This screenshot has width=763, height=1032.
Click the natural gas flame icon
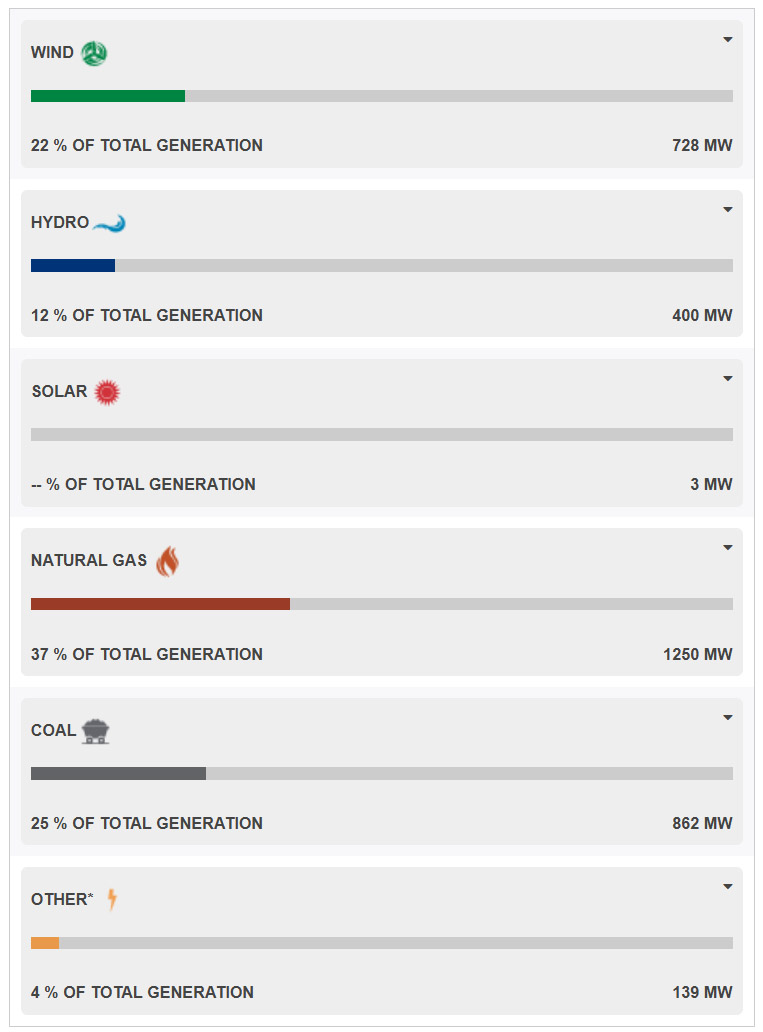point(167,561)
